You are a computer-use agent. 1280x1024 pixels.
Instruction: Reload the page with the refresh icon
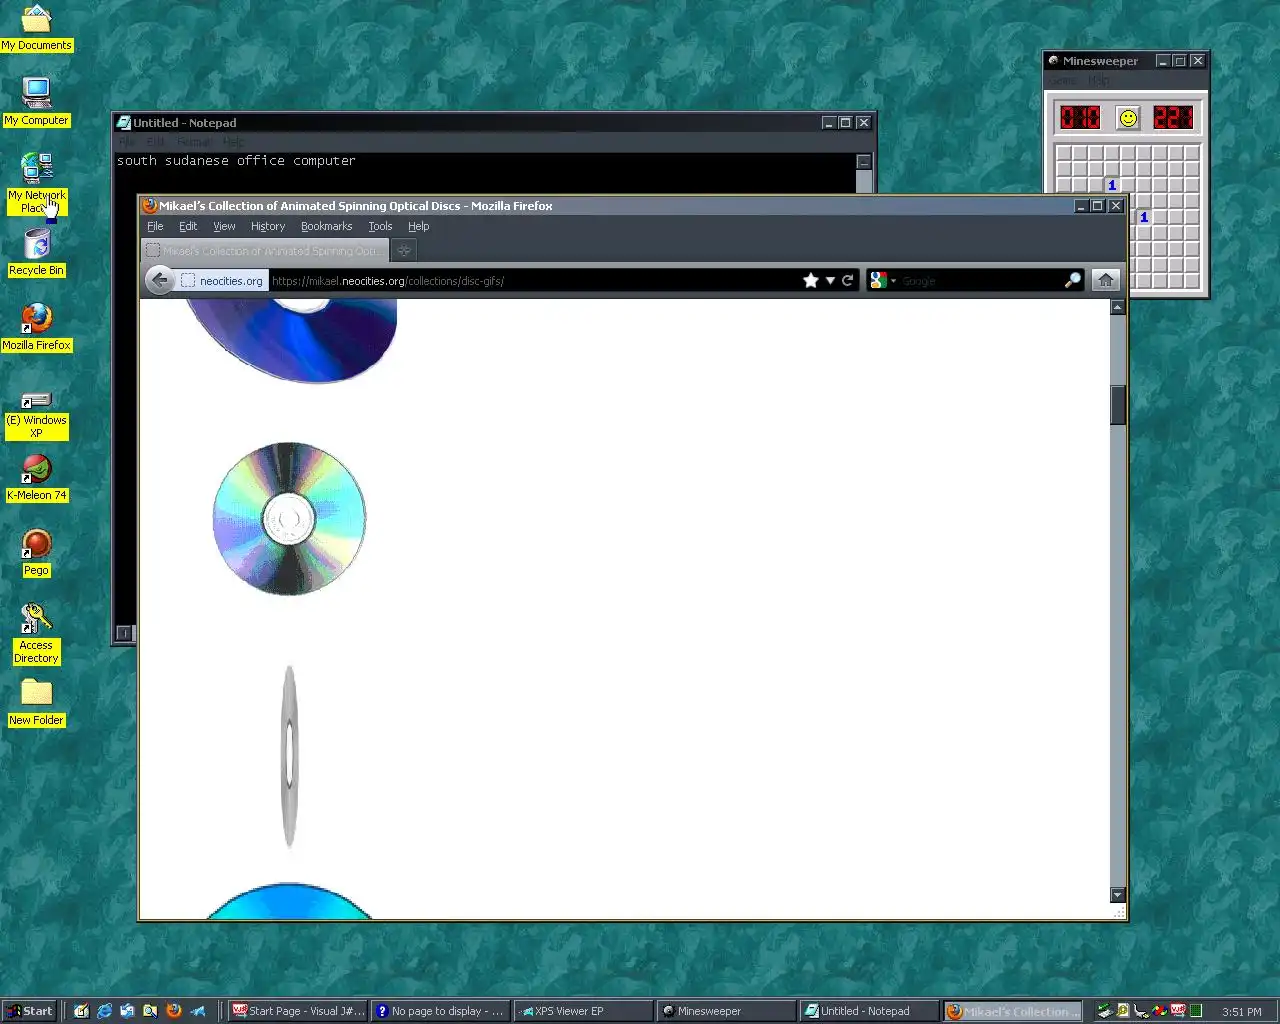coord(847,281)
